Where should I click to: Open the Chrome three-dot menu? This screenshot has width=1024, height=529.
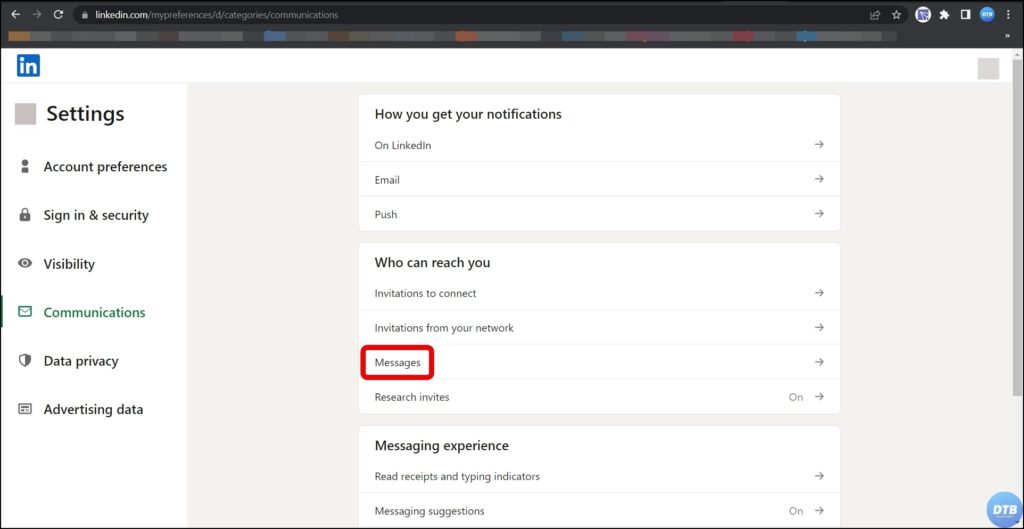1009,14
